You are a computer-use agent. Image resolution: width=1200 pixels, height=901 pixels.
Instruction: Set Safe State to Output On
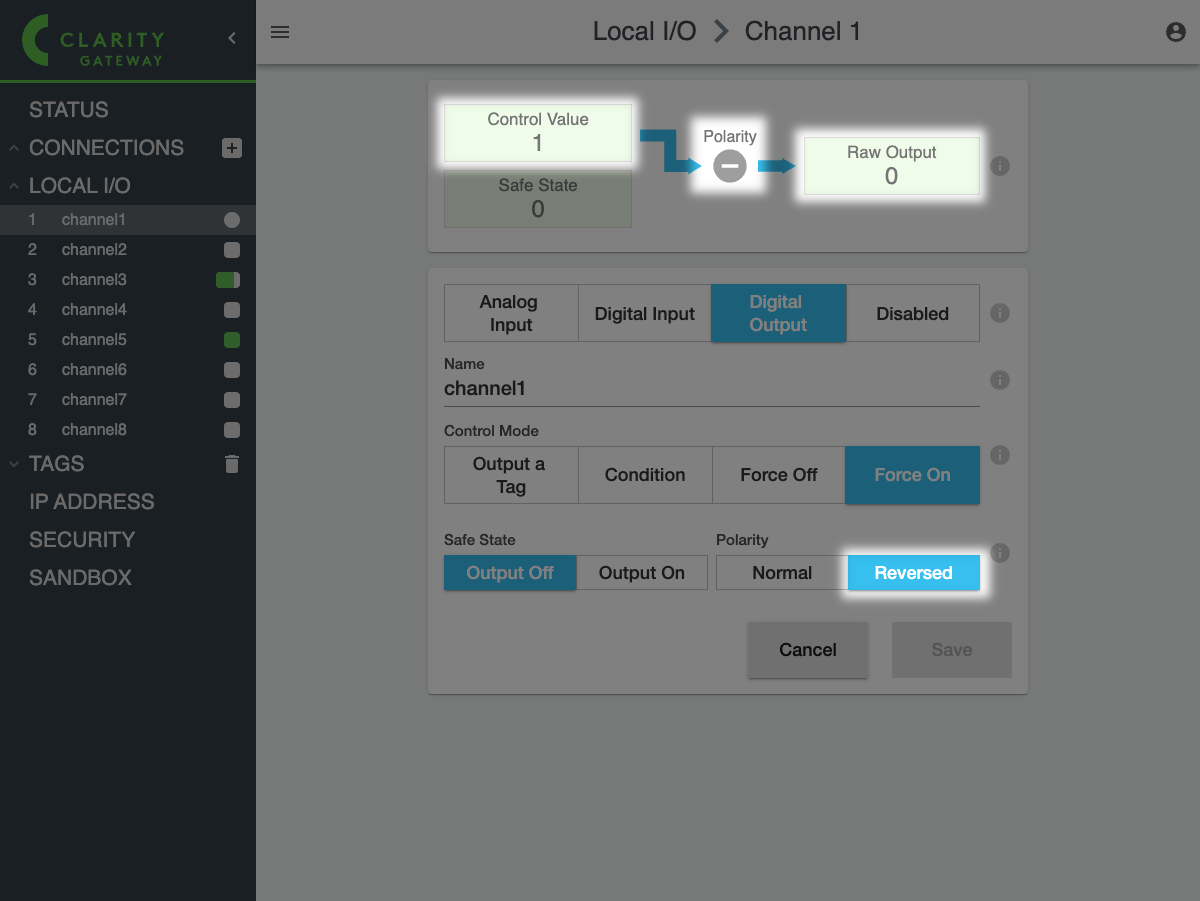pyautogui.click(x=641, y=573)
